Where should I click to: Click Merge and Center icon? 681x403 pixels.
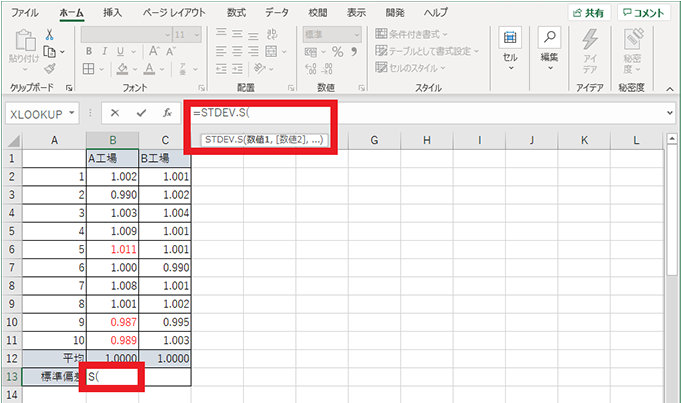coord(271,51)
